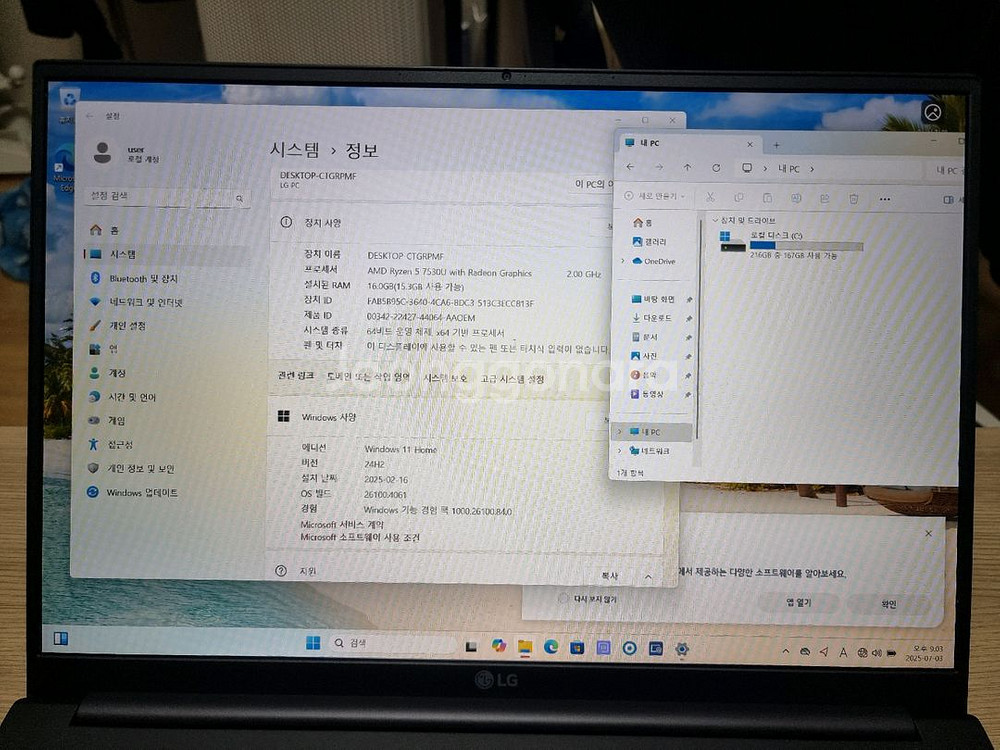Click the Paste icon in Explorer toolbar
The image size is (1000, 750).
pyautogui.click(x=767, y=198)
